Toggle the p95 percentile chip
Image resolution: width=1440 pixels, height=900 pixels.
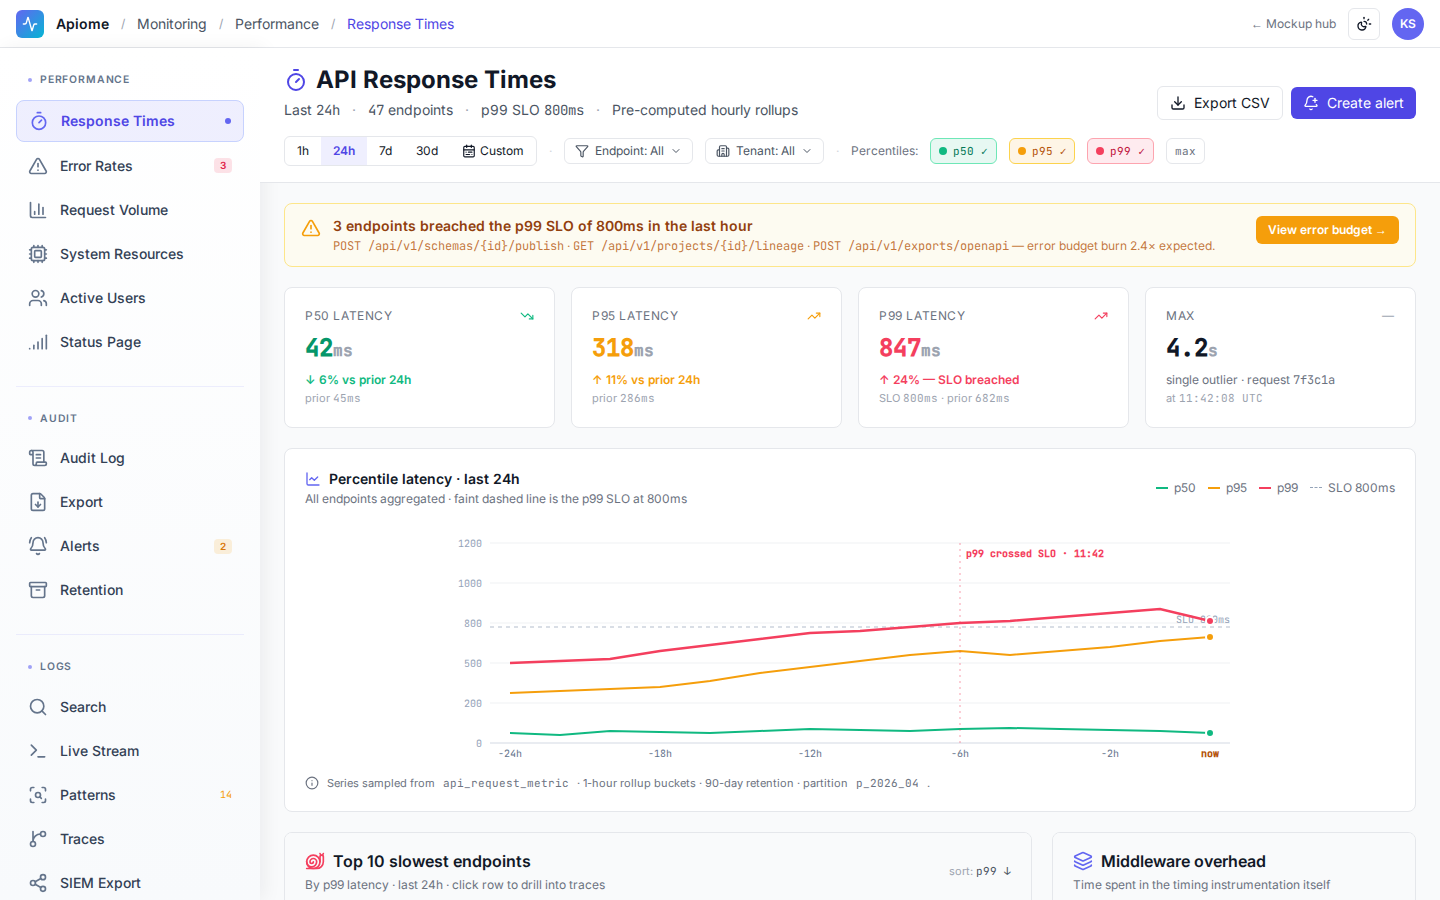[x=1042, y=151]
